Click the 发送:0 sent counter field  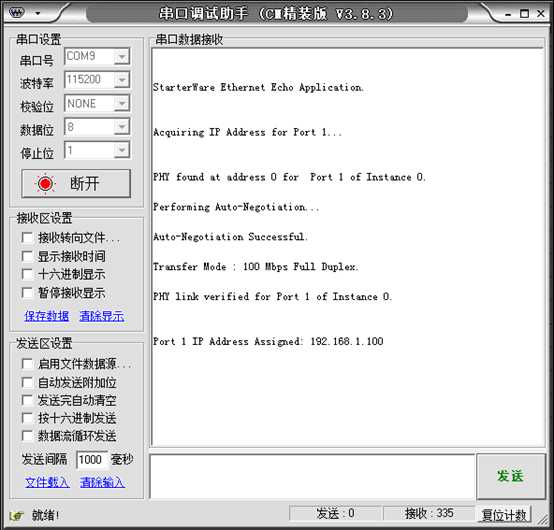click(x=335, y=513)
